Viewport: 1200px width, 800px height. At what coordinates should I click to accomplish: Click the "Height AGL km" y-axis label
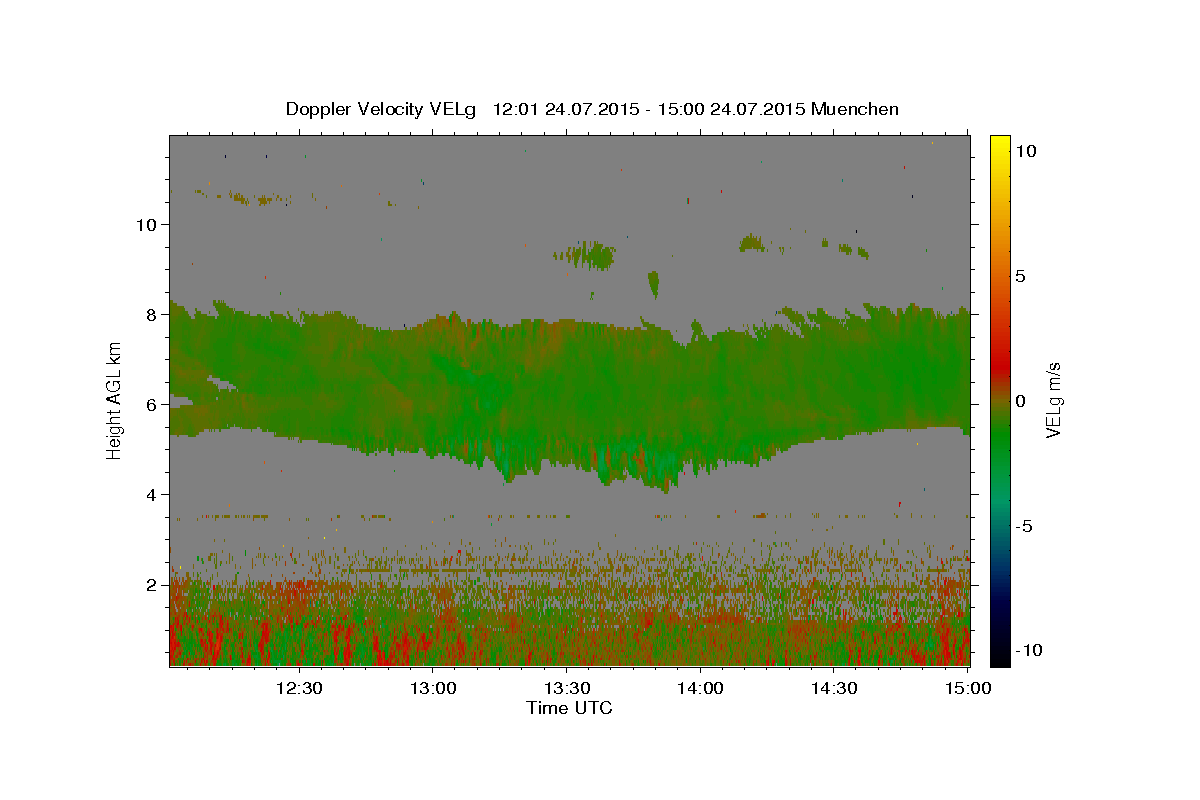pos(115,401)
